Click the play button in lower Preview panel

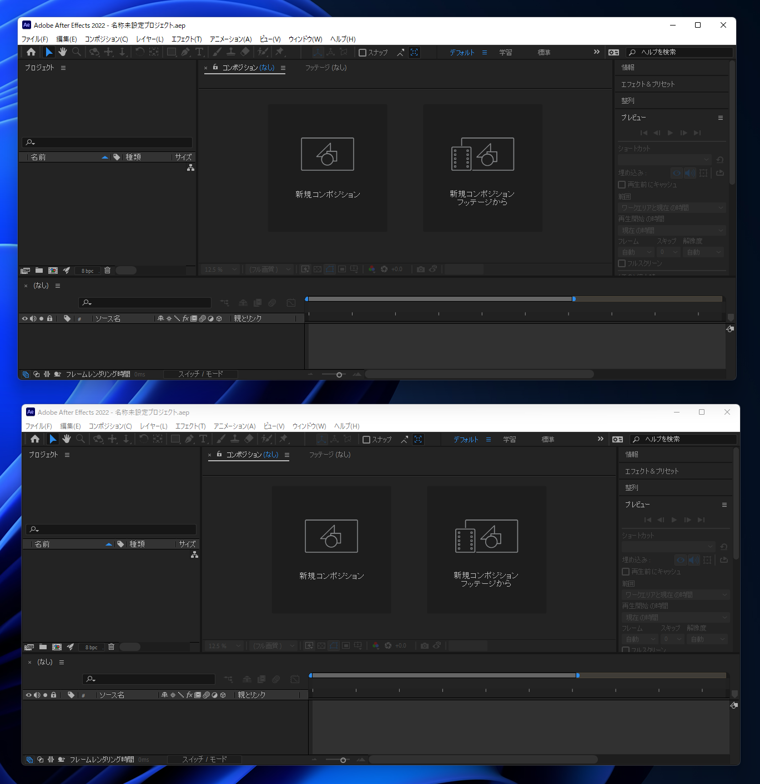coord(674,520)
